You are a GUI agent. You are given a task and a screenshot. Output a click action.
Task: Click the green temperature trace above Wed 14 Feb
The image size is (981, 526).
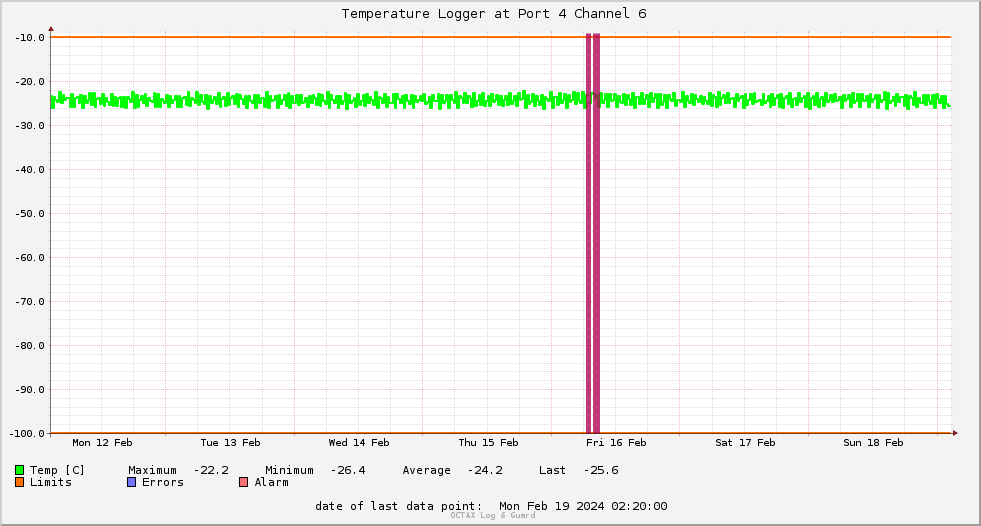tap(358, 100)
